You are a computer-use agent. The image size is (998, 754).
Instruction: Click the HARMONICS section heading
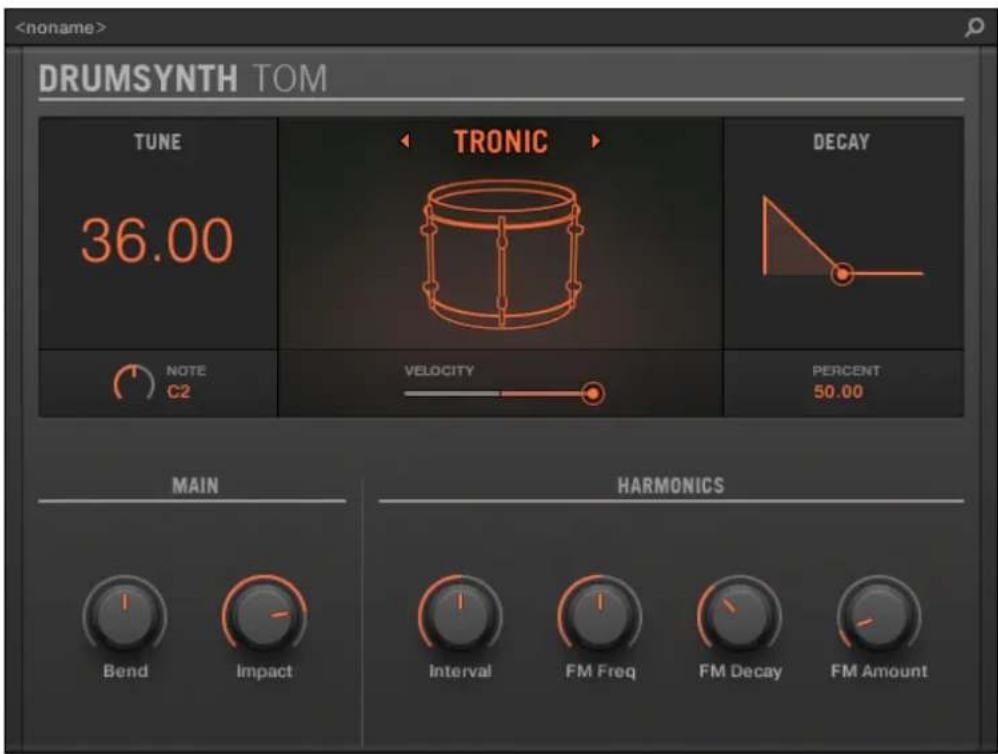[x=671, y=486]
